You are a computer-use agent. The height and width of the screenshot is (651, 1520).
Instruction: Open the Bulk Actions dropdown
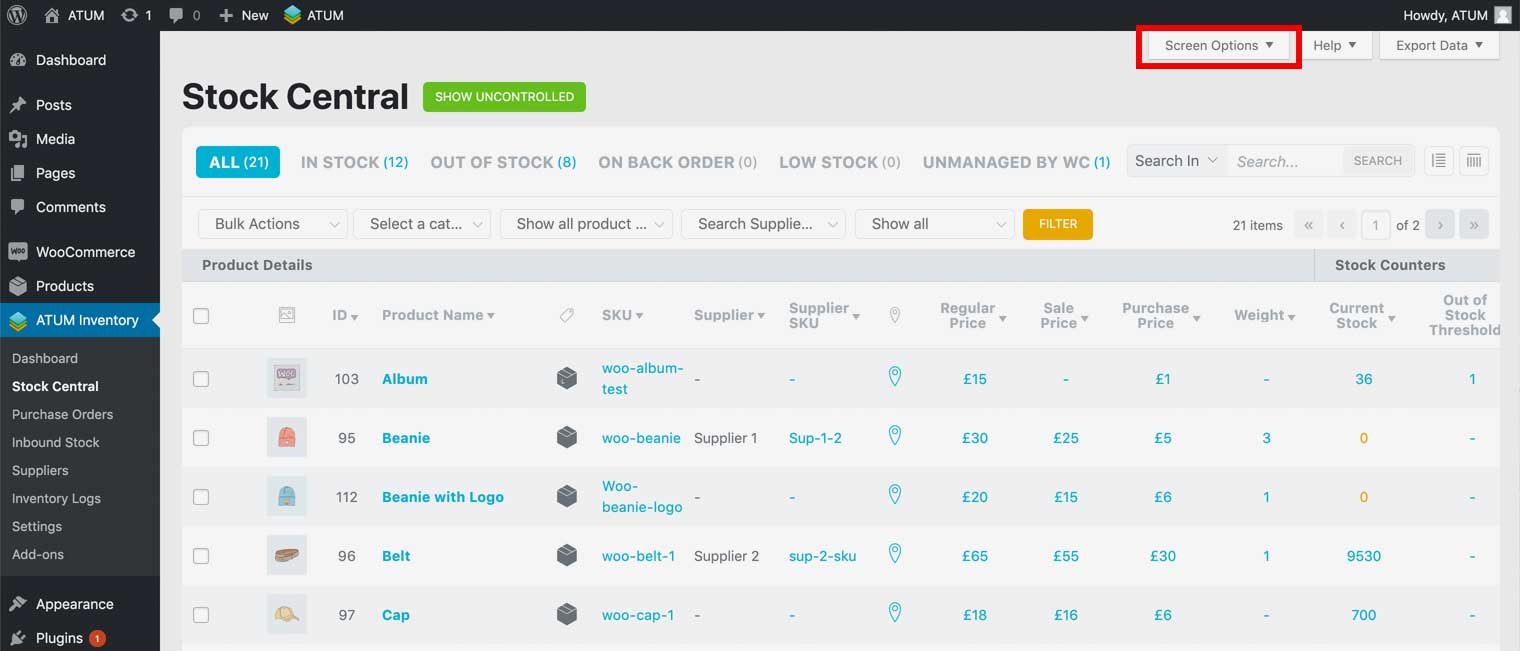point(273,224)
